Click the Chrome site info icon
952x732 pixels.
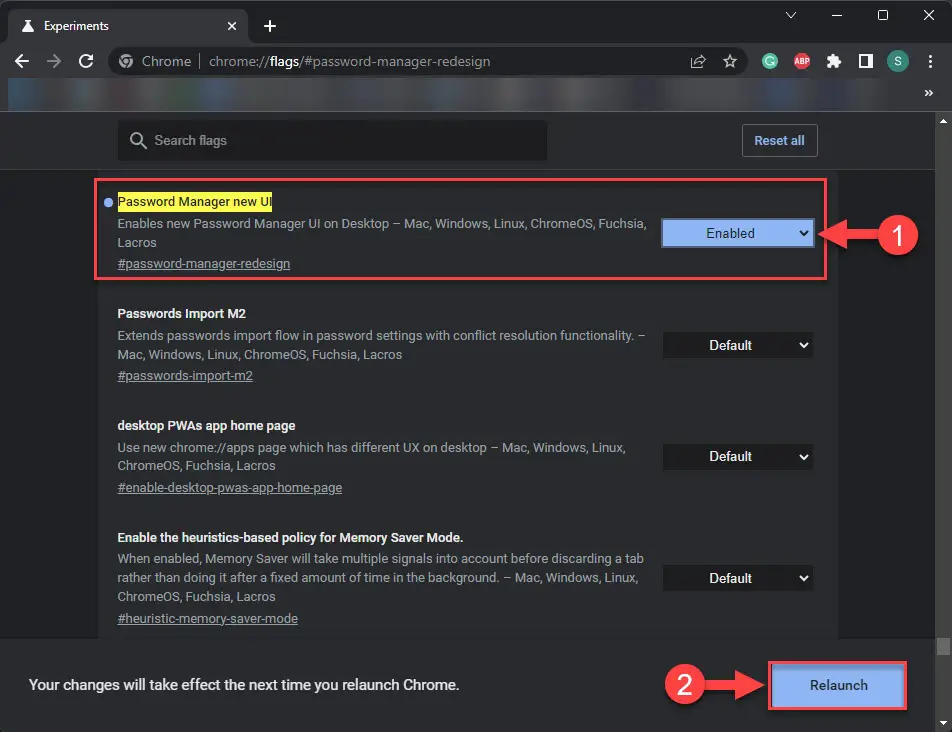126,61
